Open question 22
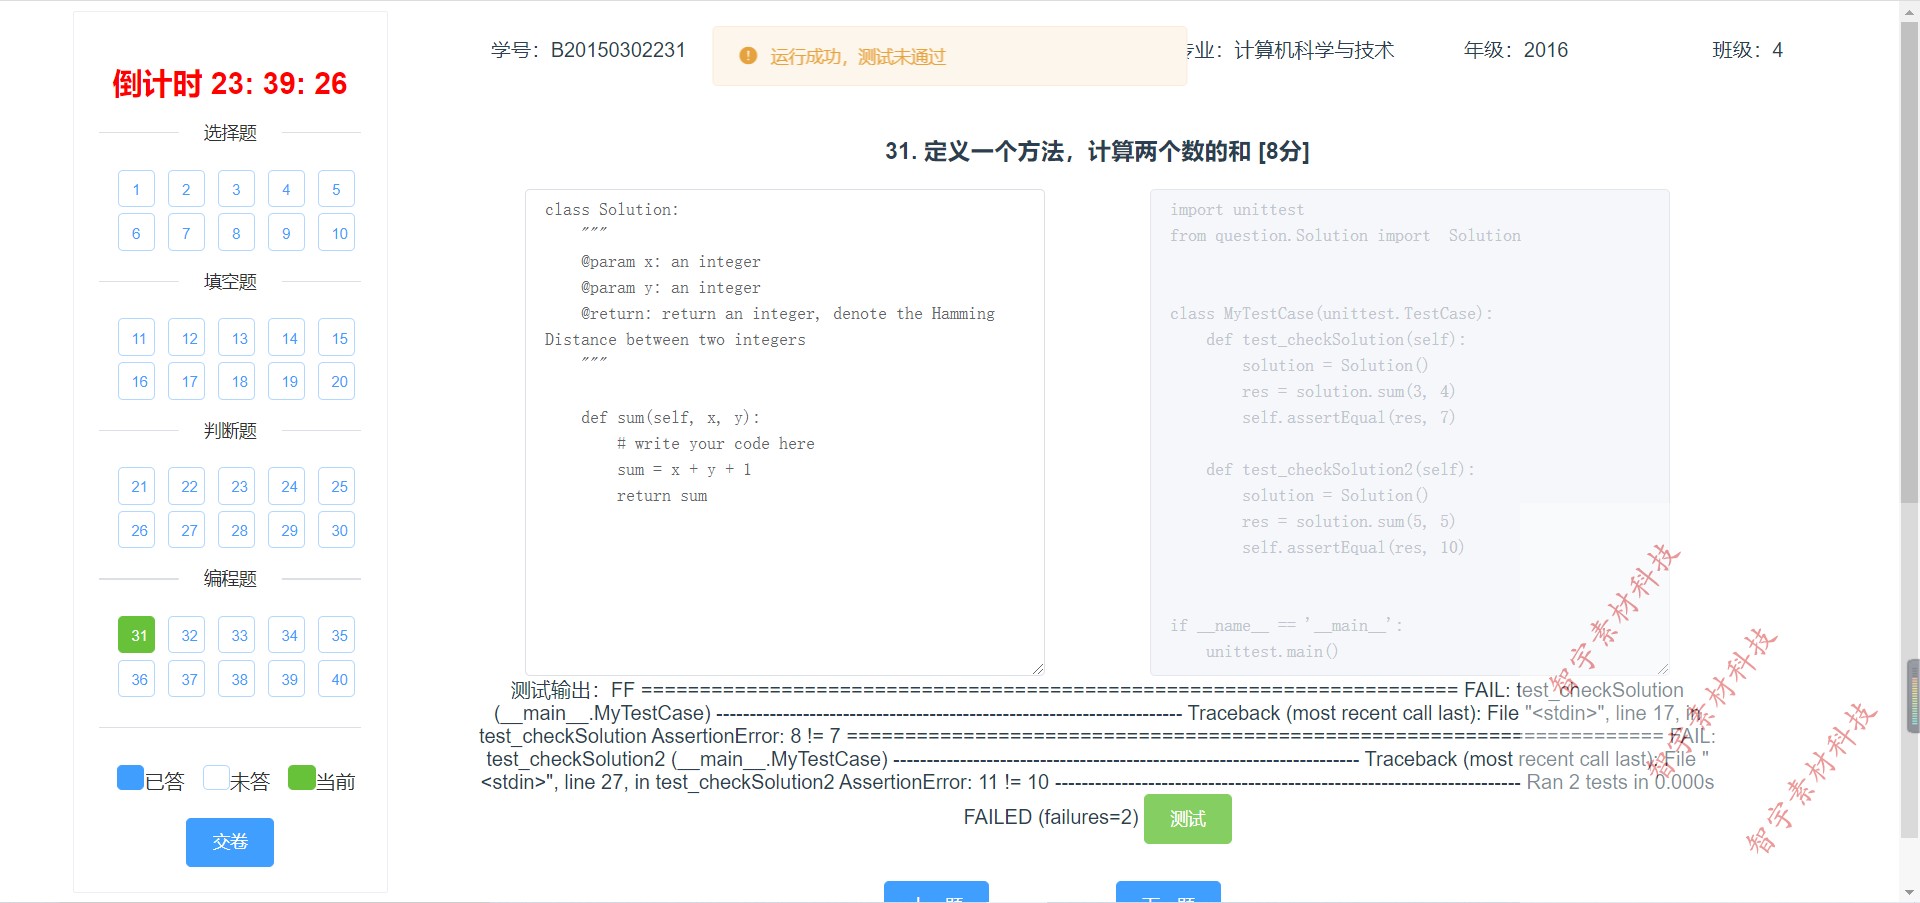 pyautogui.click(x=186, y=486)
